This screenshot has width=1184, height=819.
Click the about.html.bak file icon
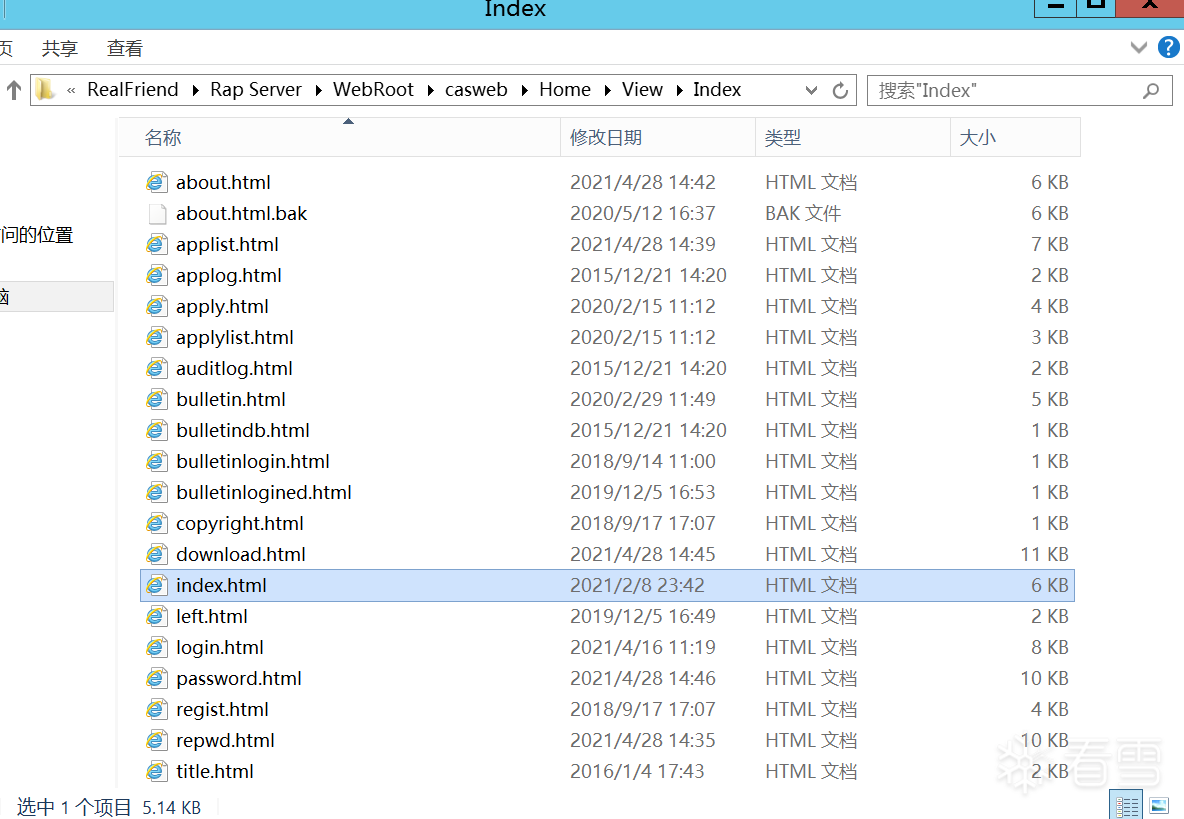point(156,213)
